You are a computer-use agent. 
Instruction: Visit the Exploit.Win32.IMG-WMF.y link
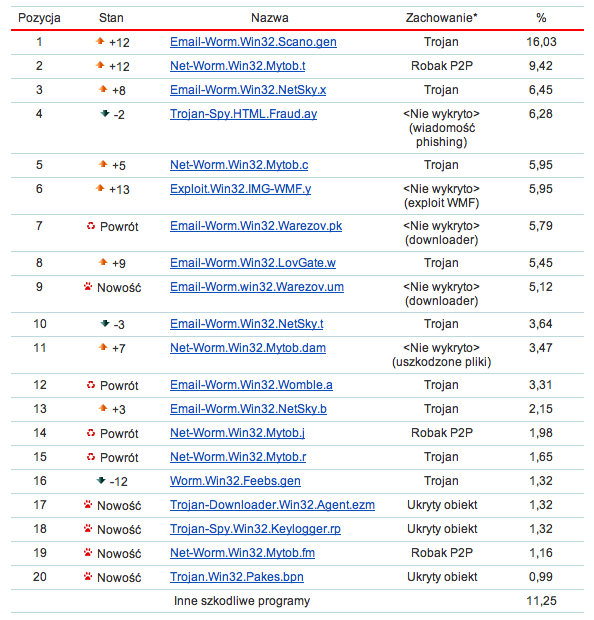[x=240, y=189]
